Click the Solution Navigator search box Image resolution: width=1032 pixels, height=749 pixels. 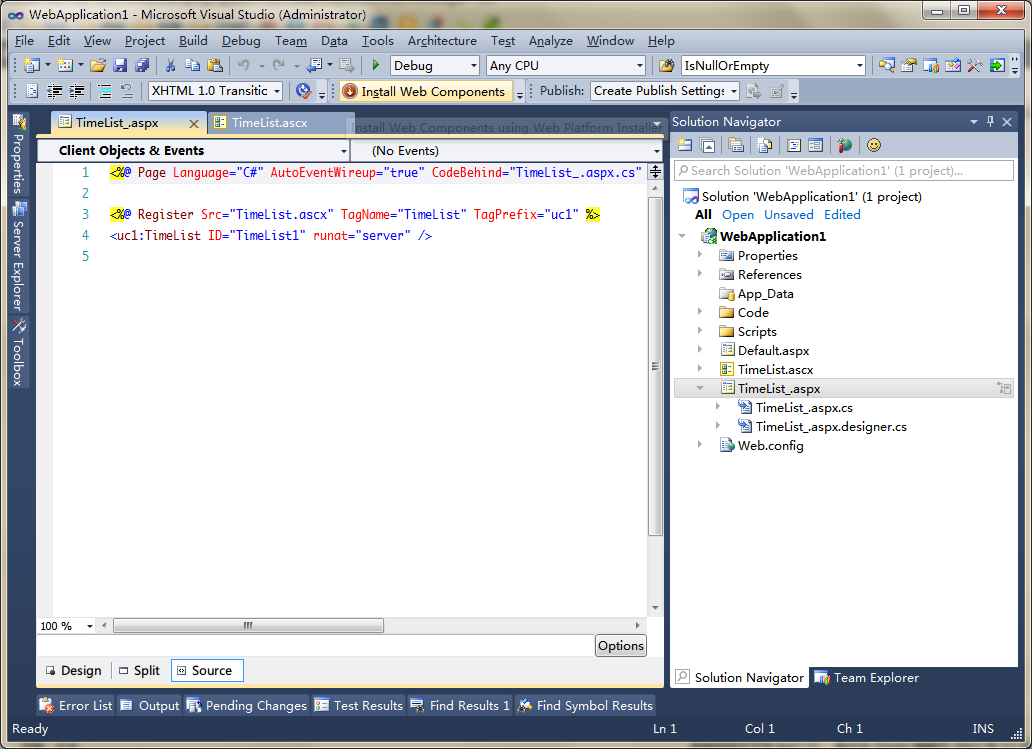coord(844,170)
